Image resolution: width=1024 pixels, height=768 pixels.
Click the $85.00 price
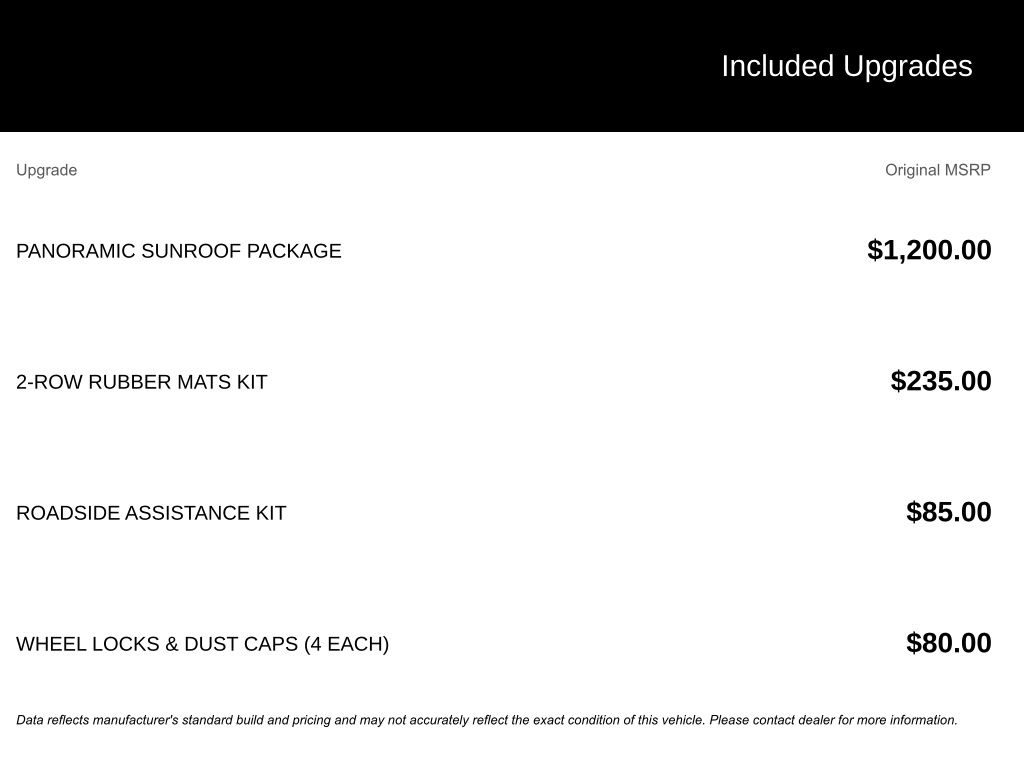click(x=948, y=512)
